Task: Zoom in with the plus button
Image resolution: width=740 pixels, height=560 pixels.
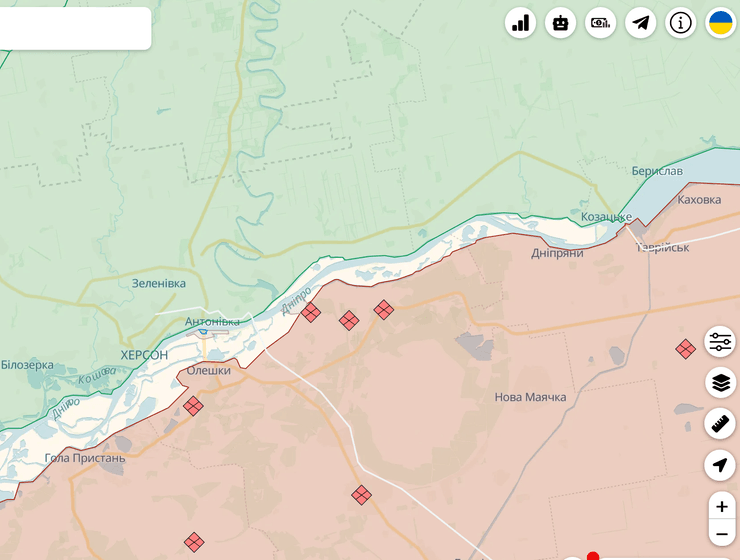Action: click(x=722, y=507)
